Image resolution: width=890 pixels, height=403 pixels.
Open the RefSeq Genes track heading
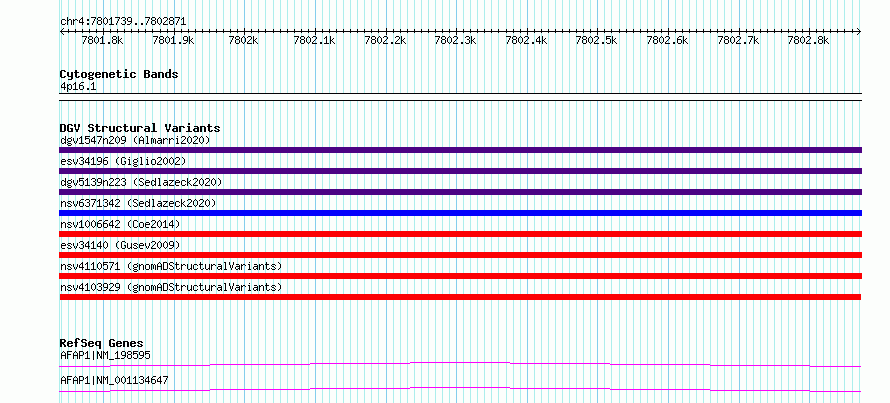[x=102, y=343]
